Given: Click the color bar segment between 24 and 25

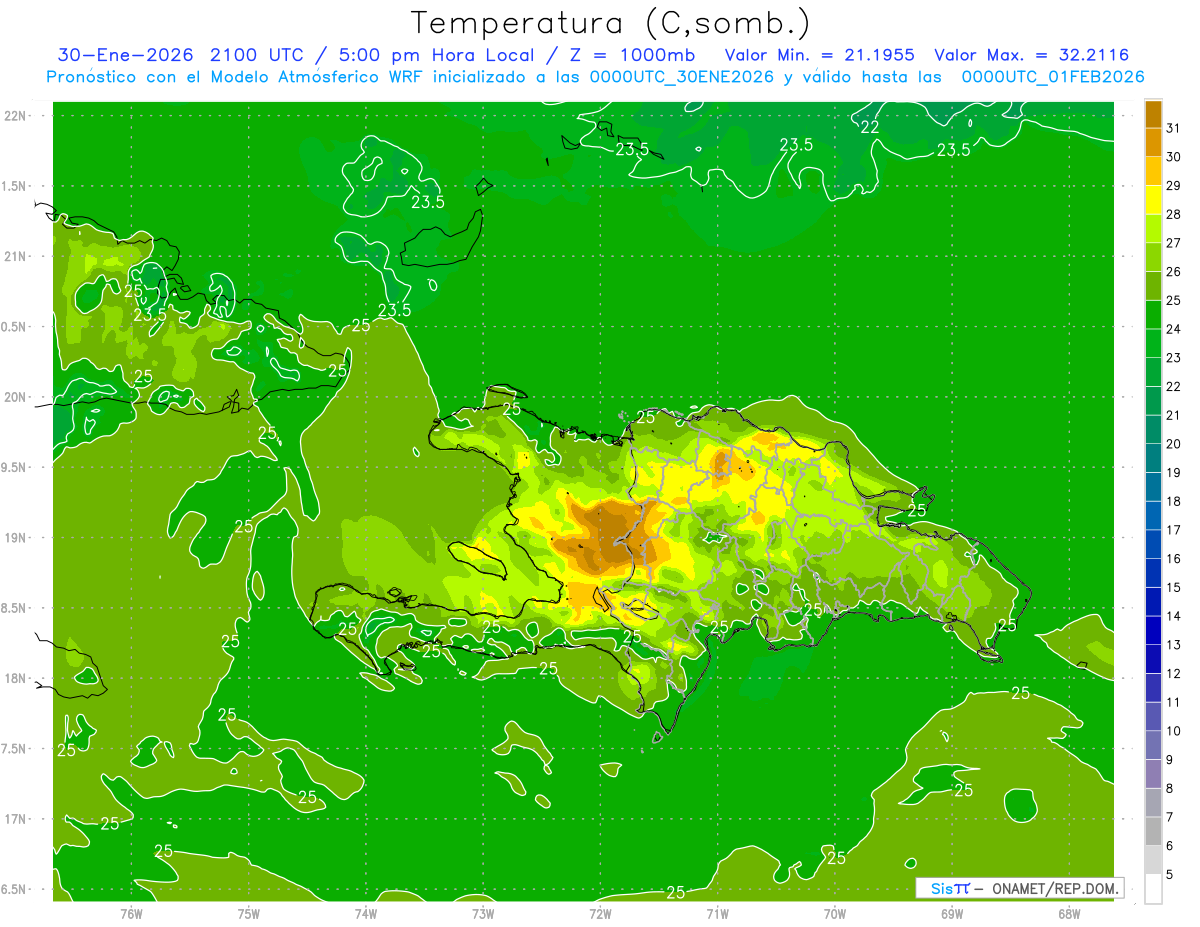Looking at the screenshot, I should (x=1153, y=315).
